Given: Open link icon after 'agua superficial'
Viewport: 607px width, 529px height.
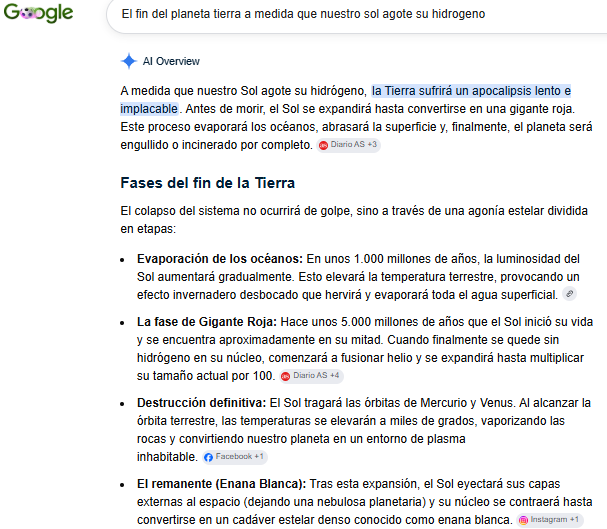Looking at the screenshot, I should point(569,294).
